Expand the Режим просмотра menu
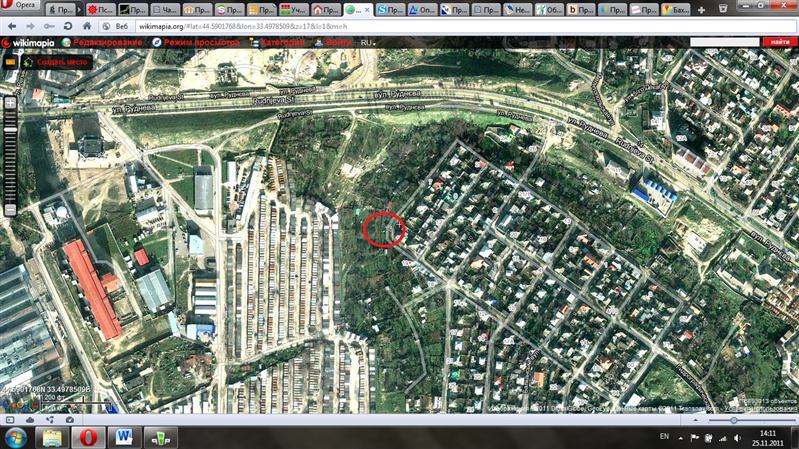 click(x=199, y=43)
